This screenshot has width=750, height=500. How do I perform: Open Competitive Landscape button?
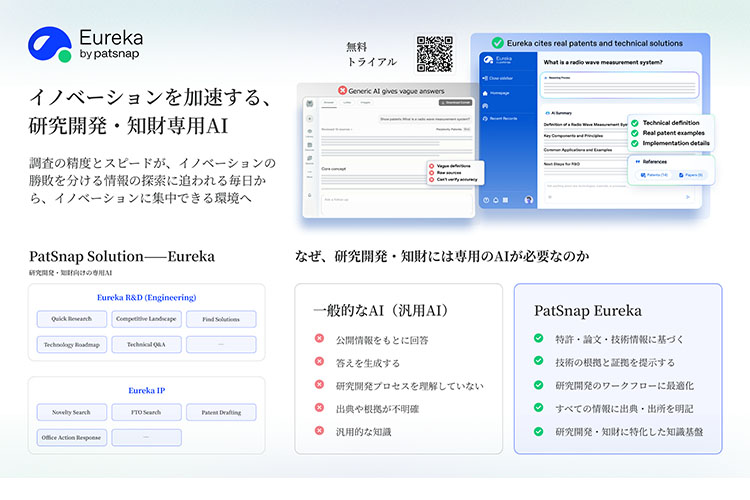coord(146,319)
